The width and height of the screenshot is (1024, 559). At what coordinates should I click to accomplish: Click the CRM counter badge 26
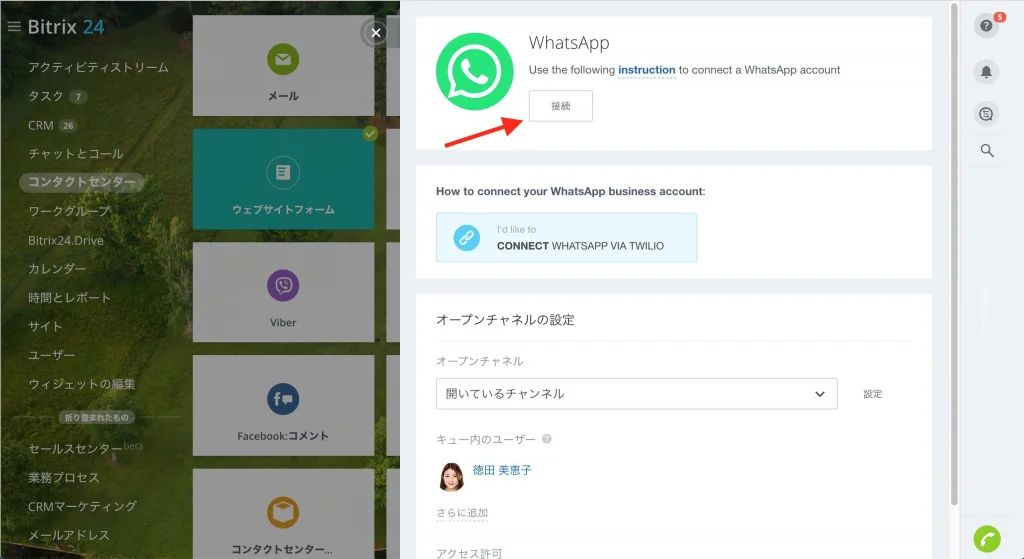point(68,125)
